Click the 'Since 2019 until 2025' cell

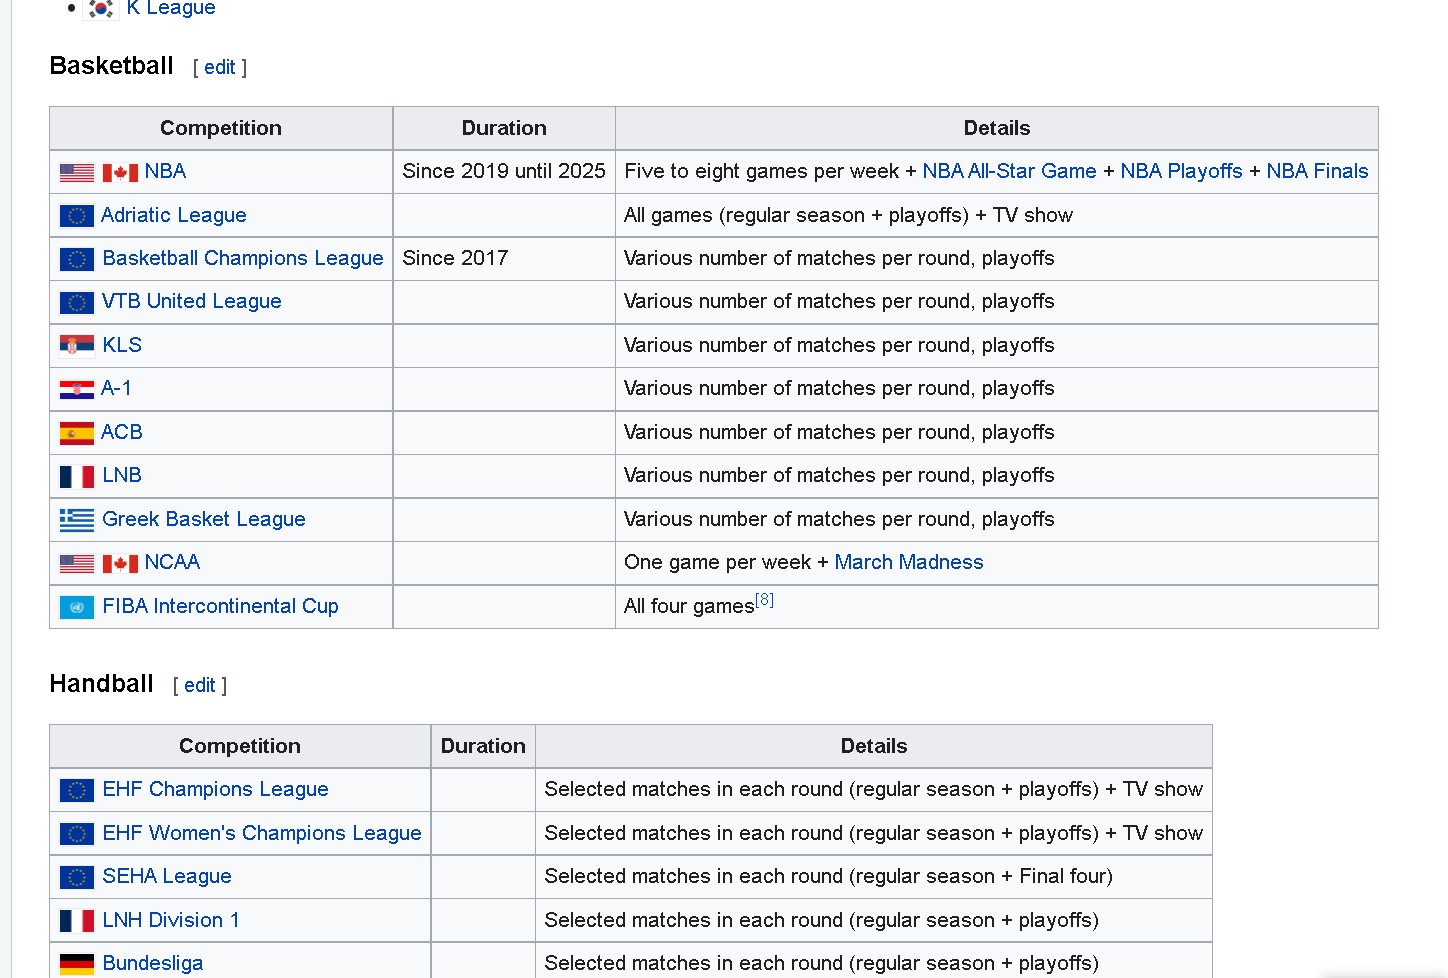click(504, 171)
